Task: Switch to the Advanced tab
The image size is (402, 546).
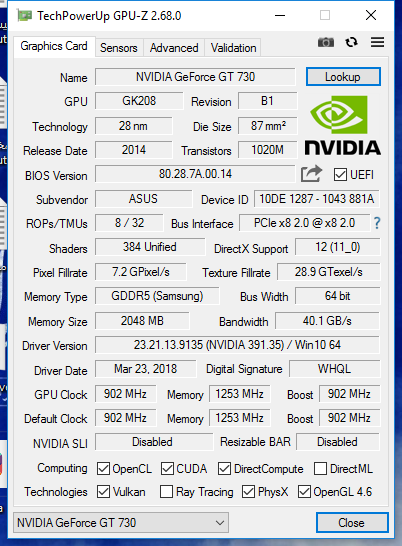Action: pyautogui.click(x=174, y=48)
